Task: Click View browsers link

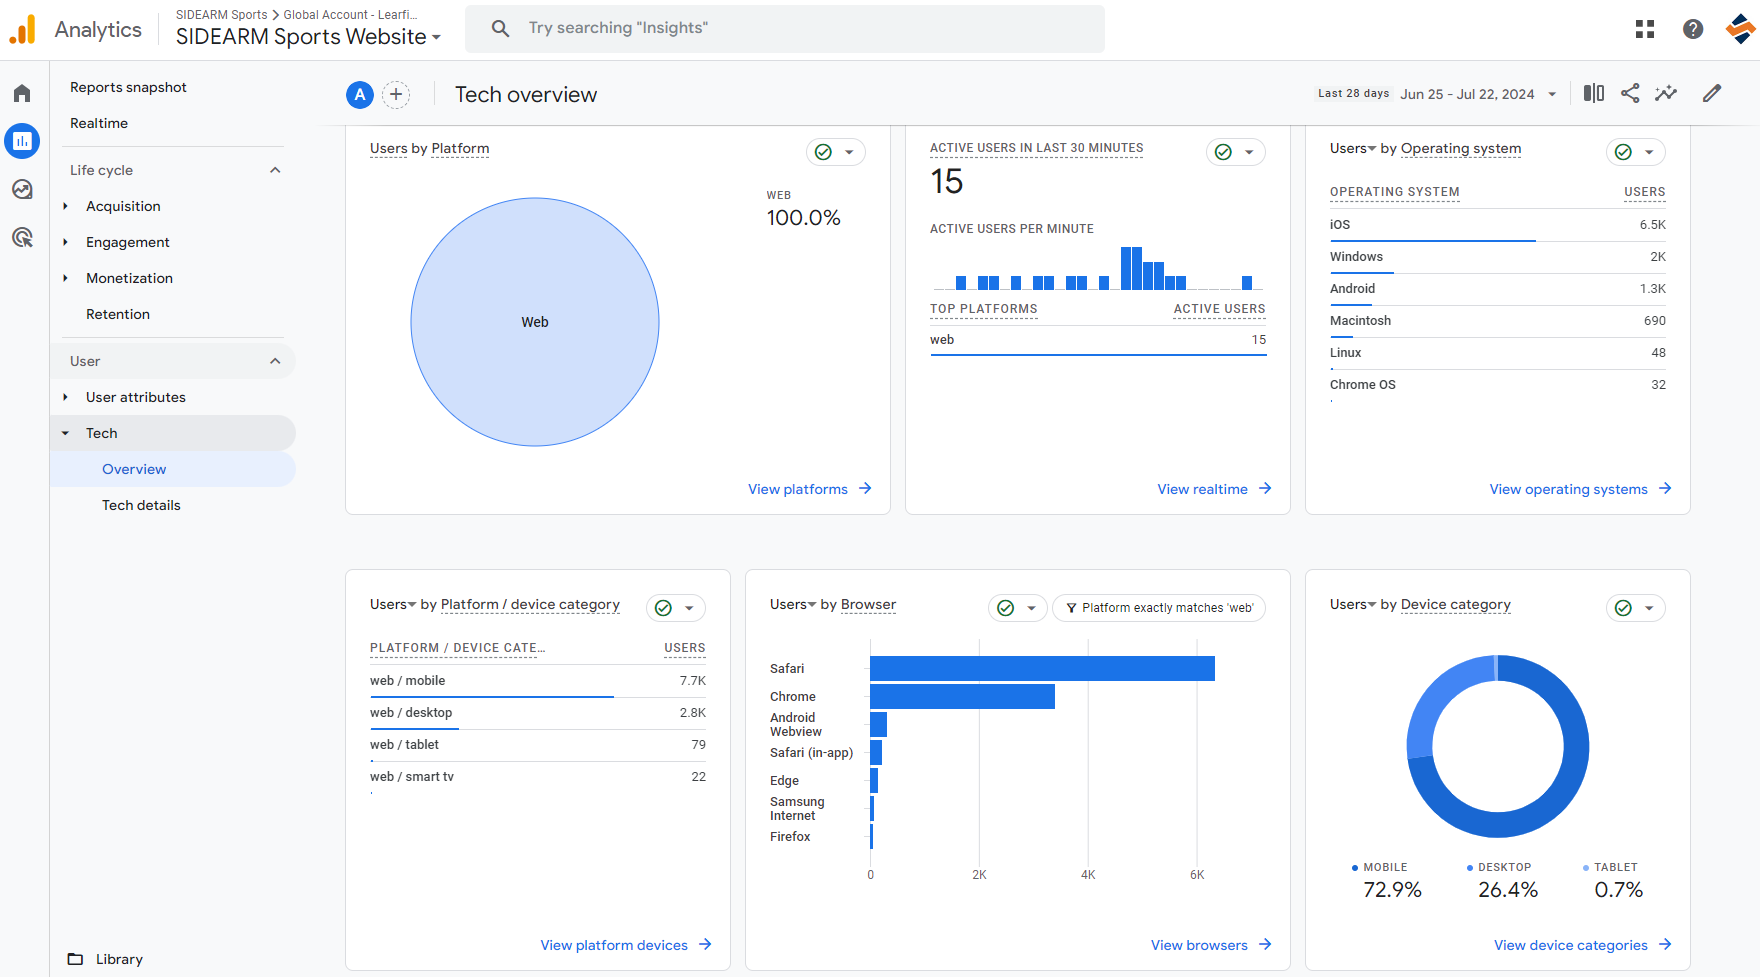Action: click(x=1199, y=945)
